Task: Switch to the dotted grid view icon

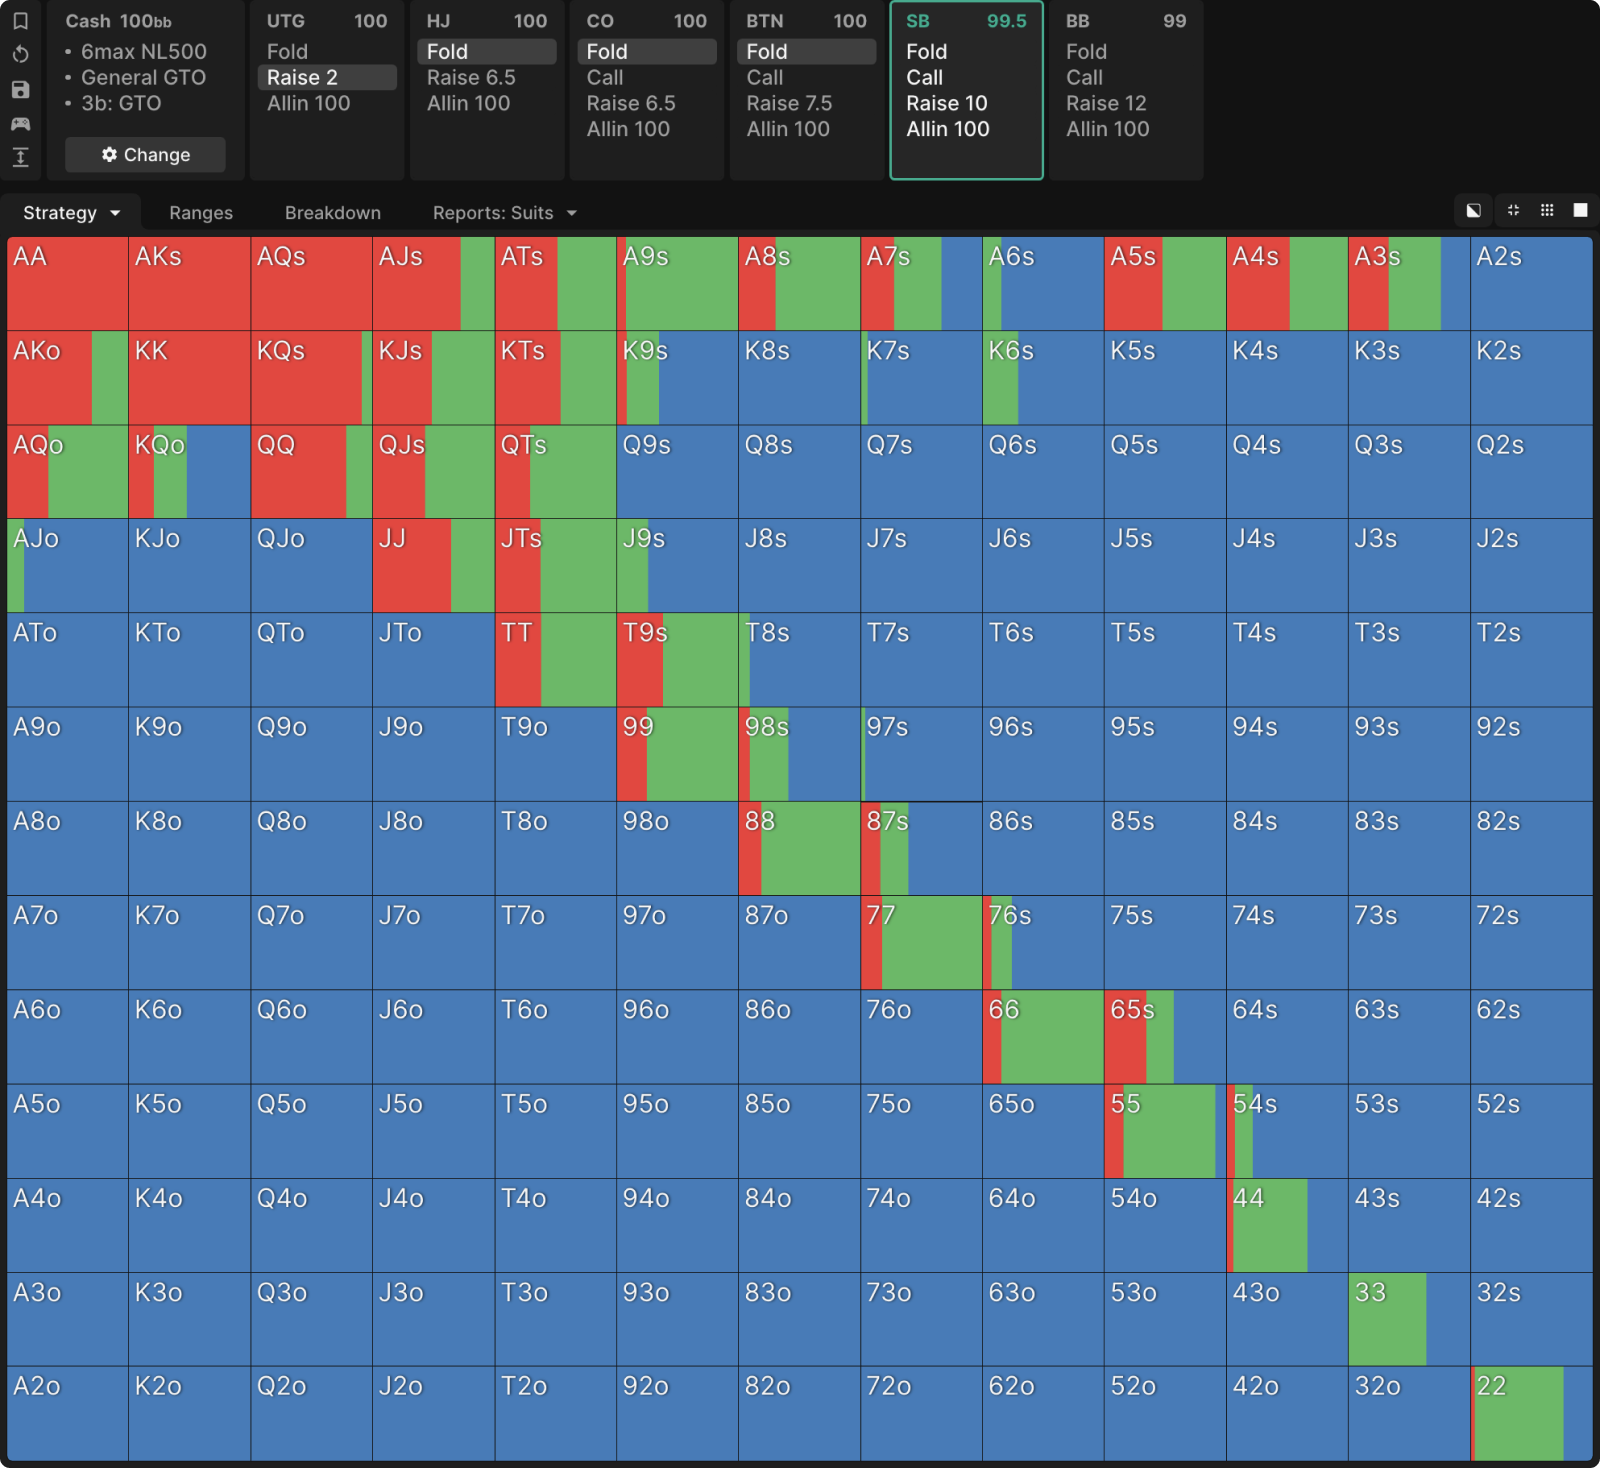Action: (x=1547, y=210)
